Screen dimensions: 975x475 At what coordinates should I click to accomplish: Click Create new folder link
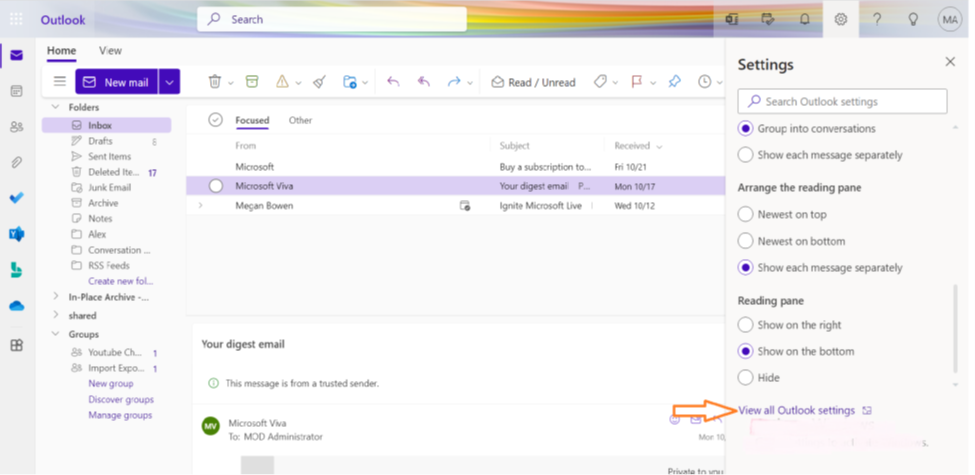tap(121, 281)
